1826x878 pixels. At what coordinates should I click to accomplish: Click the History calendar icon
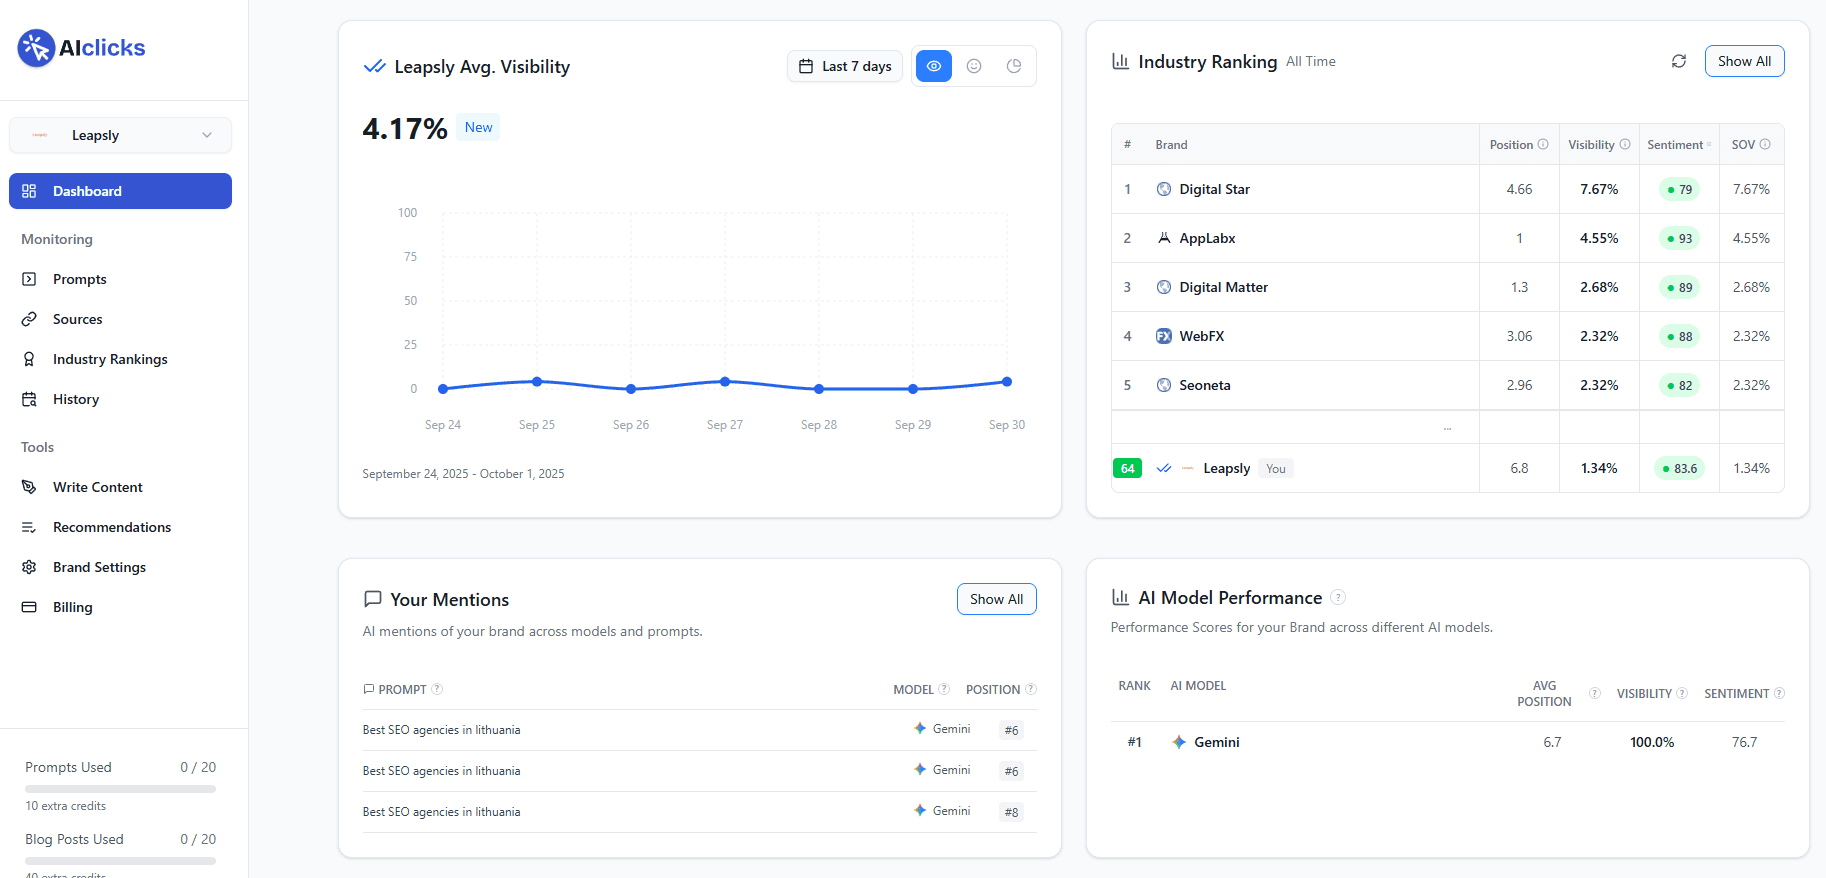[x=29, y=399]
